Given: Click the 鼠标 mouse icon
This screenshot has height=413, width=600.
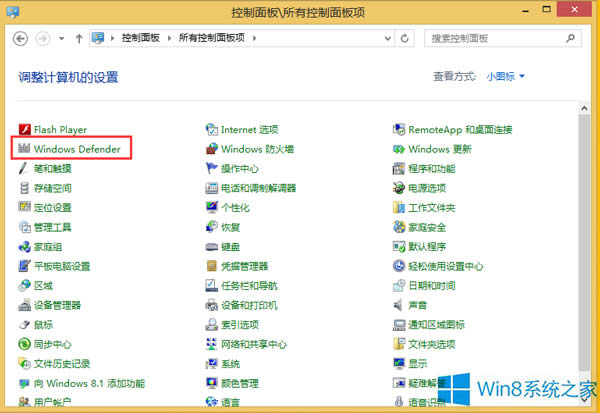Looking at the screenshot, I should point(24,325).
